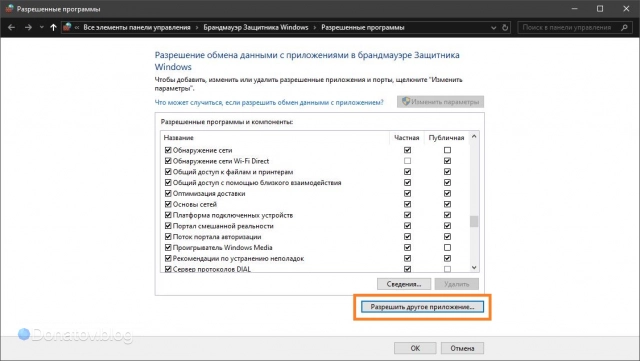Click breadcrumb 'Разрешенные программы'
Screen dimensions: 640x361
pos(362,27)
